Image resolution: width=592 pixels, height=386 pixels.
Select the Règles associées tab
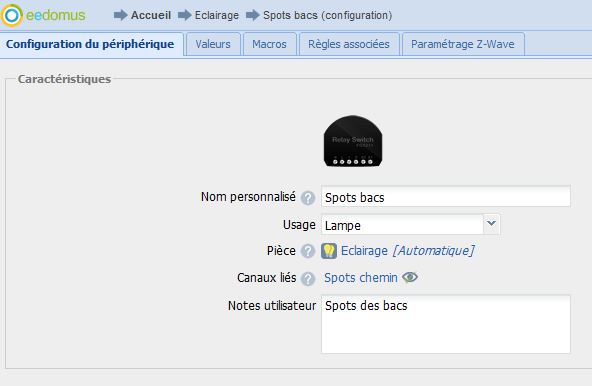click(349, 44)
